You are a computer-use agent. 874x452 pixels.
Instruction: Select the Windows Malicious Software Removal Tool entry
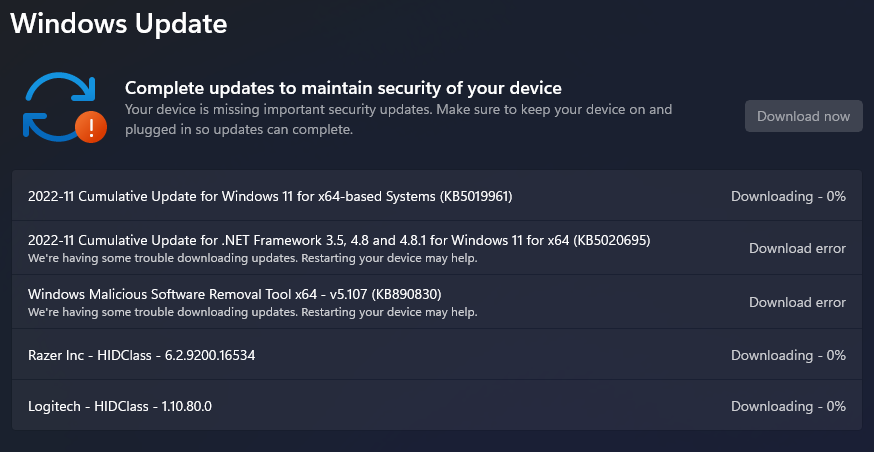click(235, 294)
